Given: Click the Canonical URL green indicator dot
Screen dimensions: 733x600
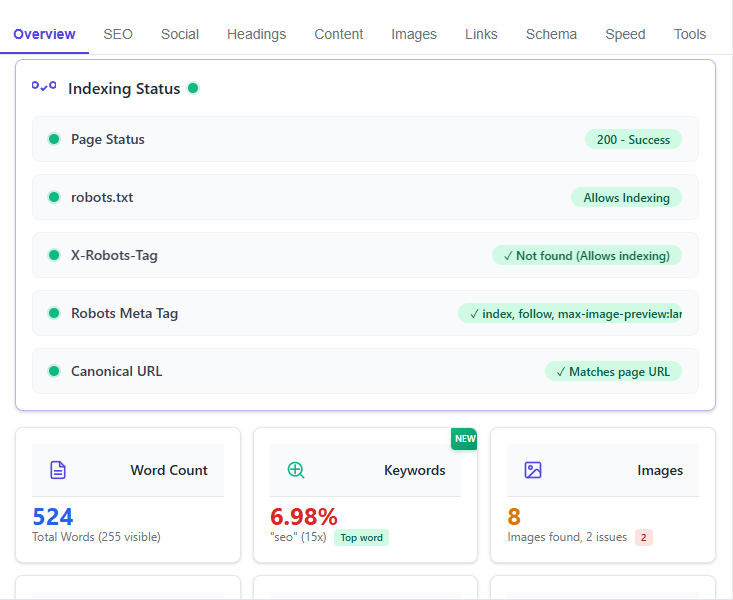Looking at the screenshot, I should pyautogui.click(x=54, y=371).
